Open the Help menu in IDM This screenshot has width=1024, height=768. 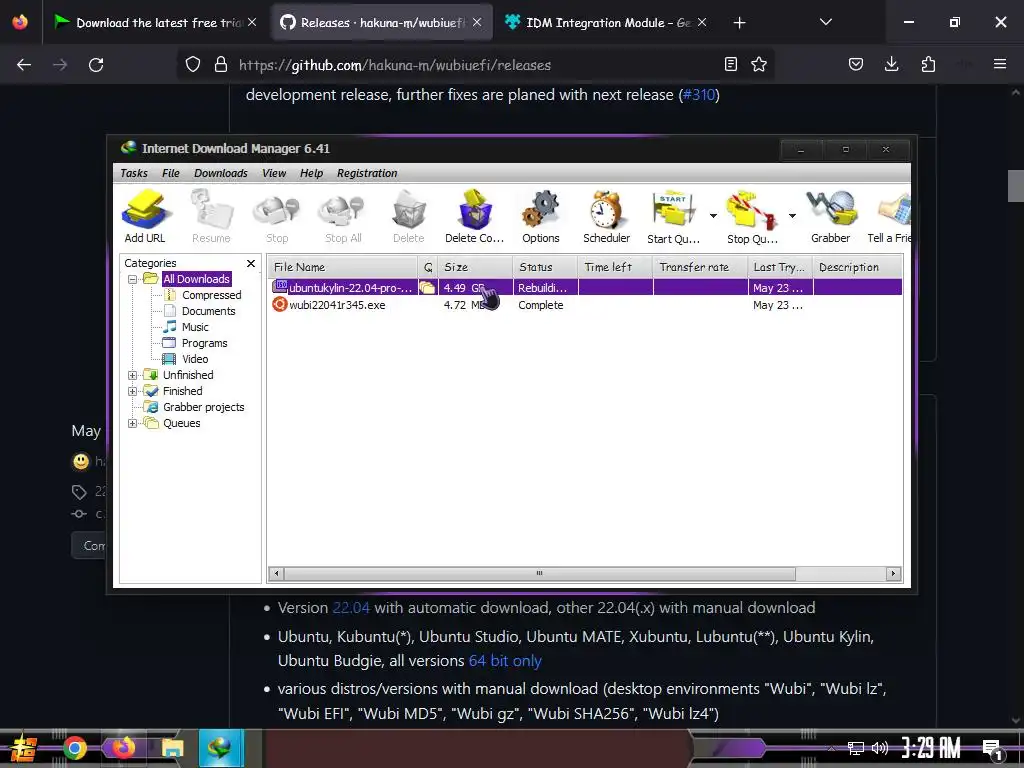pyautogui.click(x=312, y=173)
